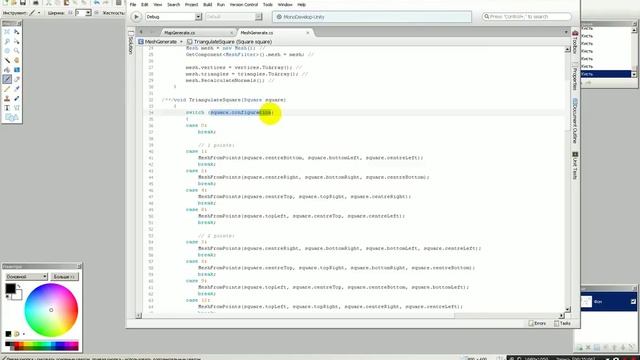Click the white secondary color swatch
Viewport: 640px width, 360px height.
[18, 296]
